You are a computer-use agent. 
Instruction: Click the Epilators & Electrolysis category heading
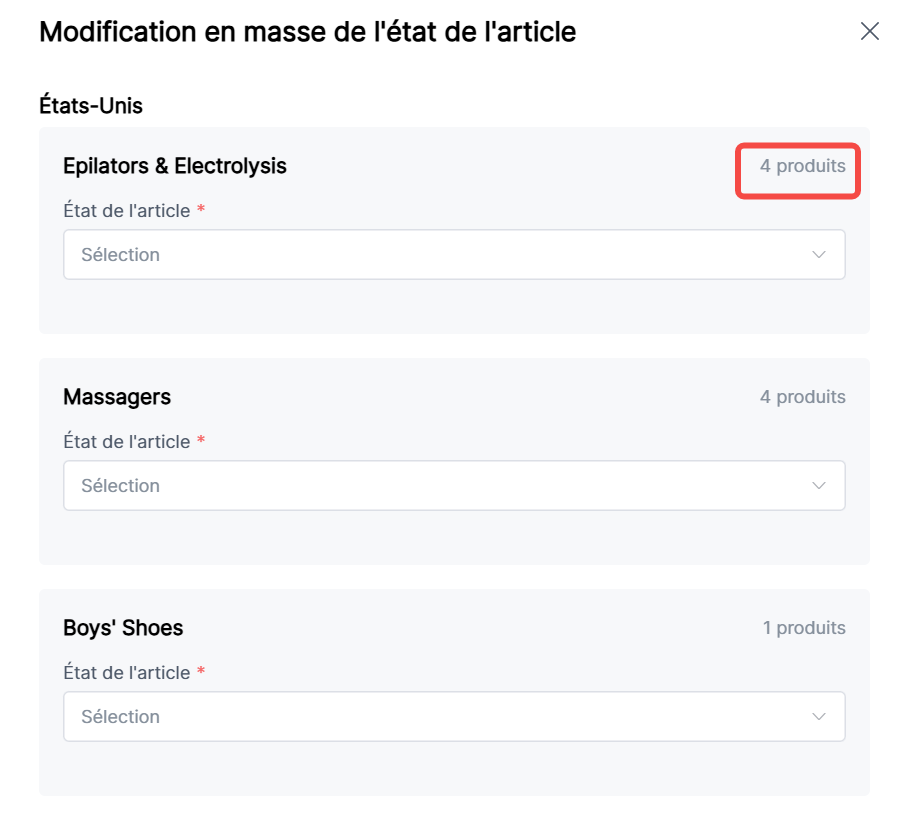coord(175,166)
